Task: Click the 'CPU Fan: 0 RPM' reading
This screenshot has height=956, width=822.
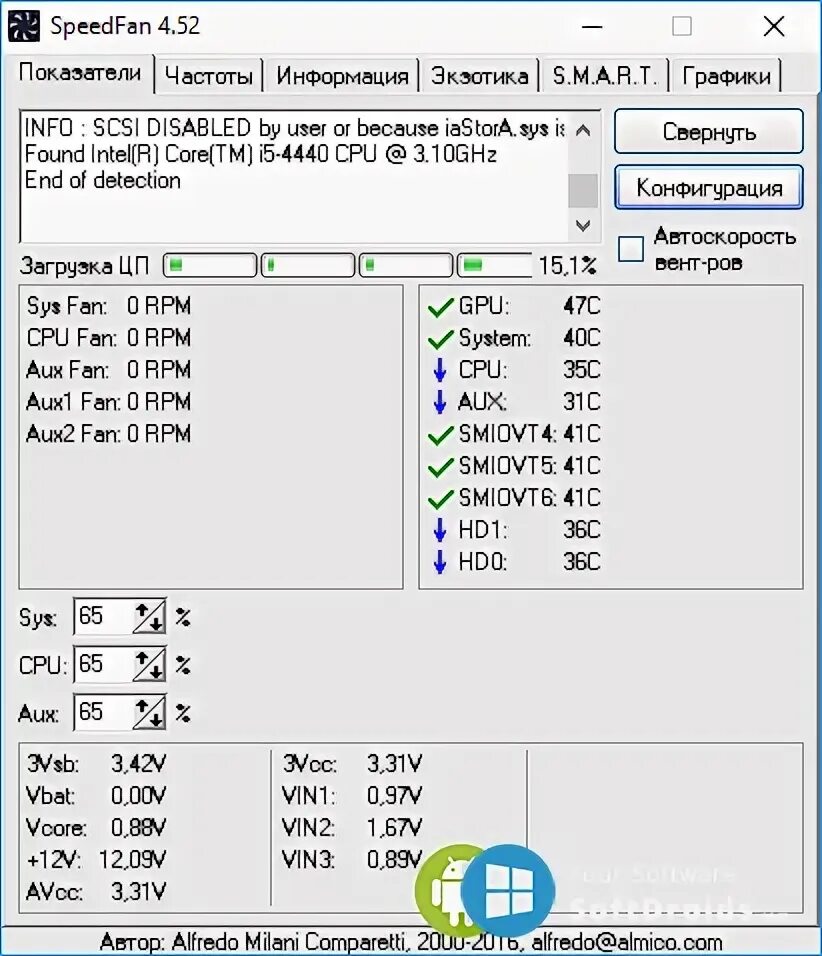Action: point(109,338)
